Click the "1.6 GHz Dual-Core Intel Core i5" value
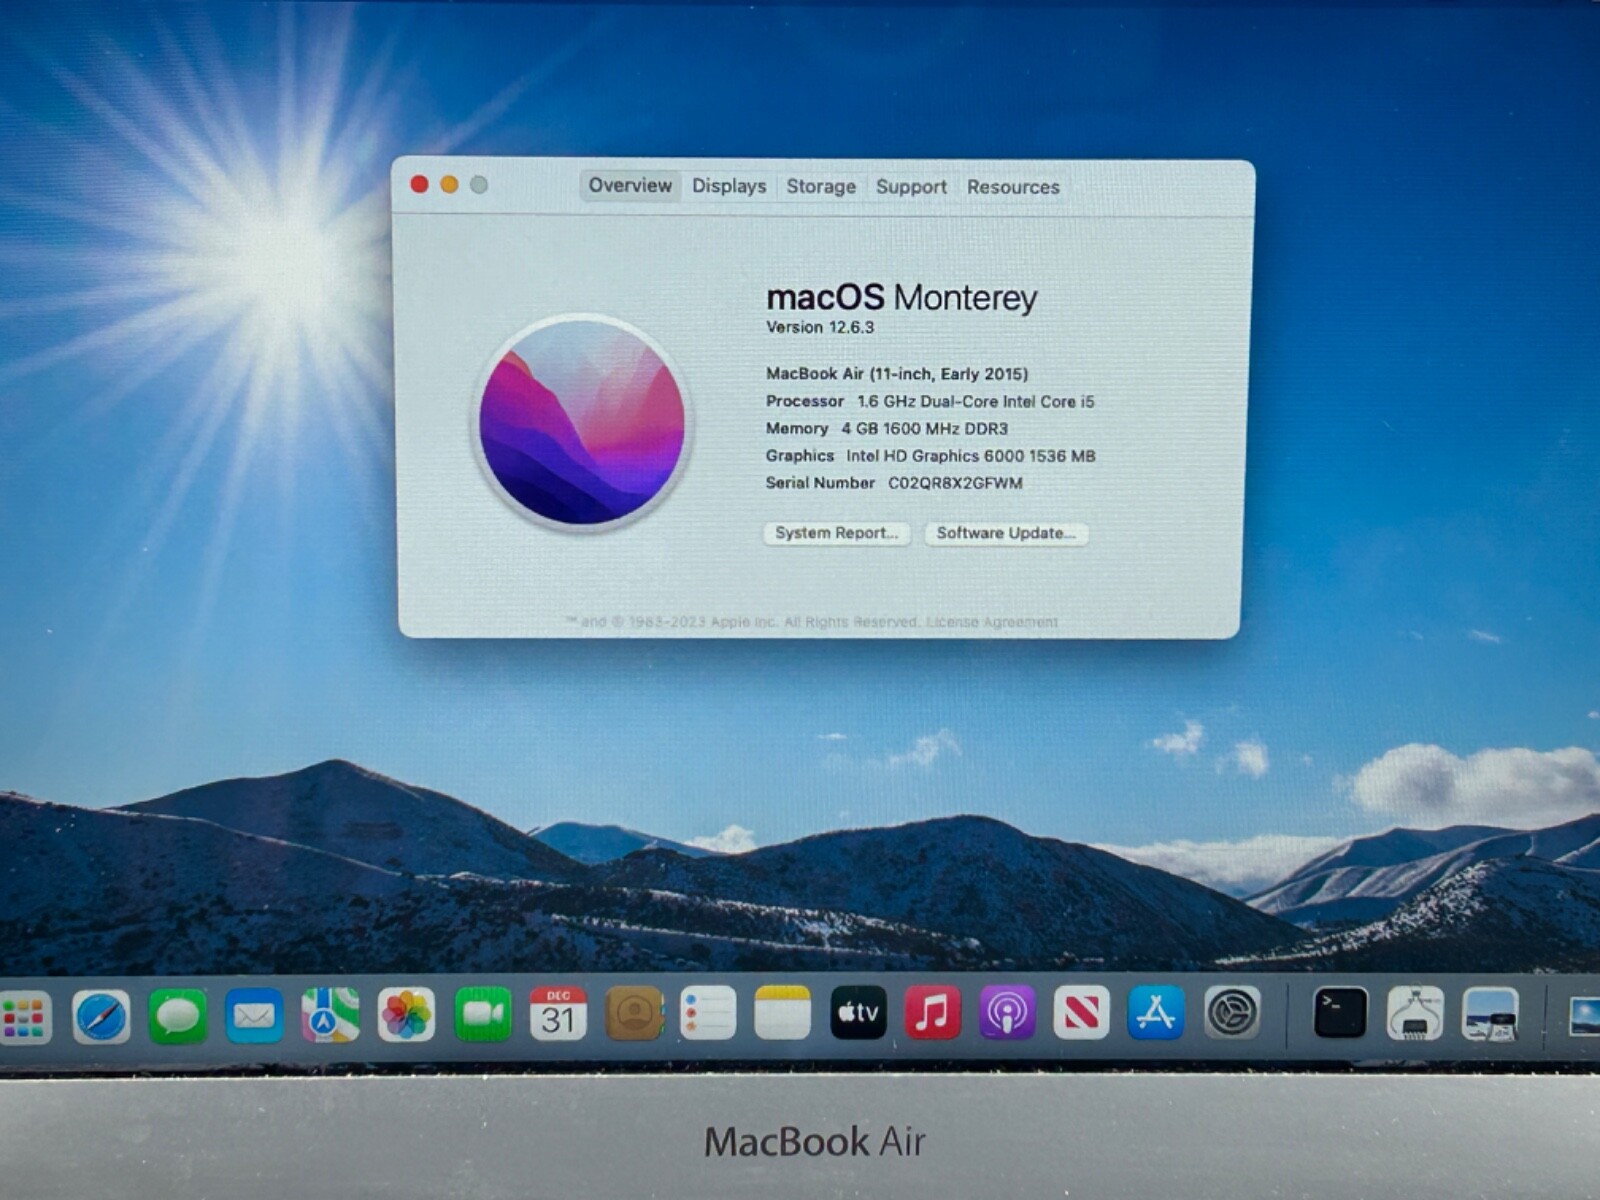Viewport: 1600px width, 1200px height. click(976, 401)
